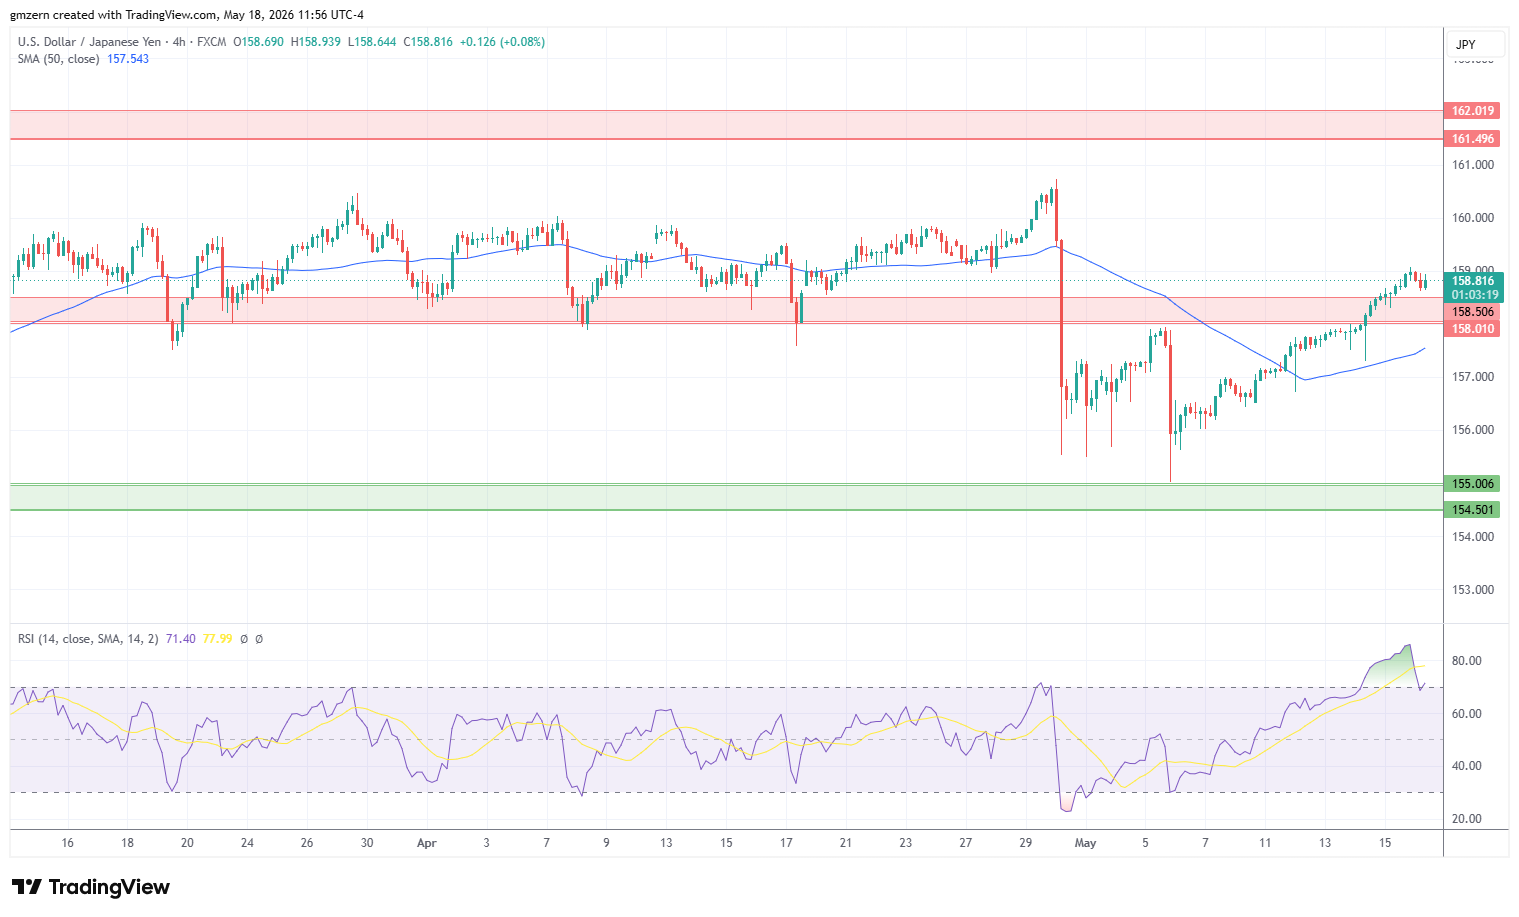Click the 157.000 price axis tick
Image resolution: width=1519 pixels, height=917 pixels.
1473,377
